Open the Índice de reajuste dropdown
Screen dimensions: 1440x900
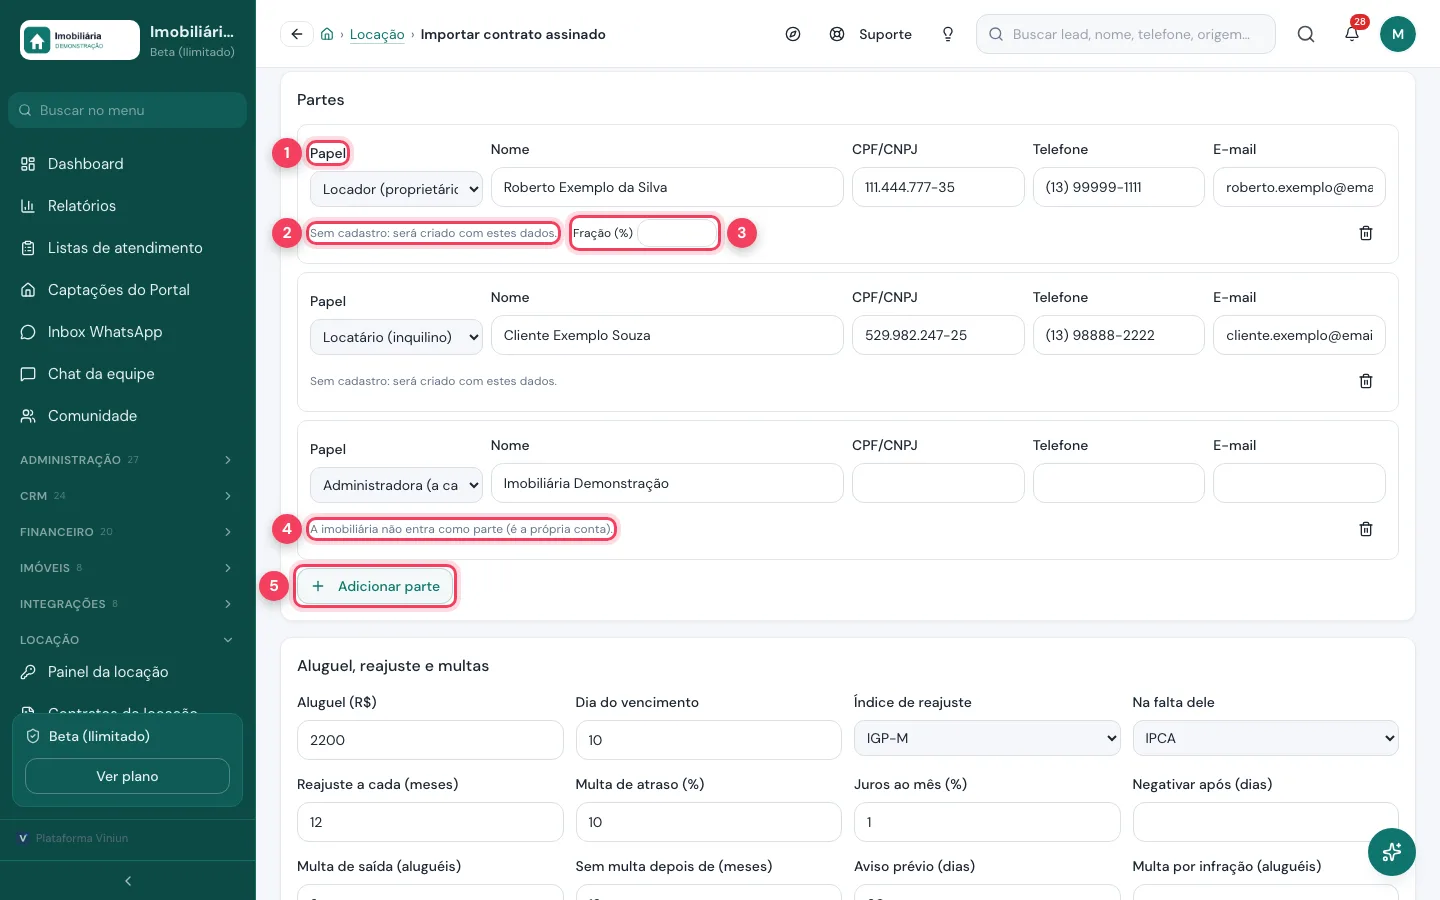point(987,738)
